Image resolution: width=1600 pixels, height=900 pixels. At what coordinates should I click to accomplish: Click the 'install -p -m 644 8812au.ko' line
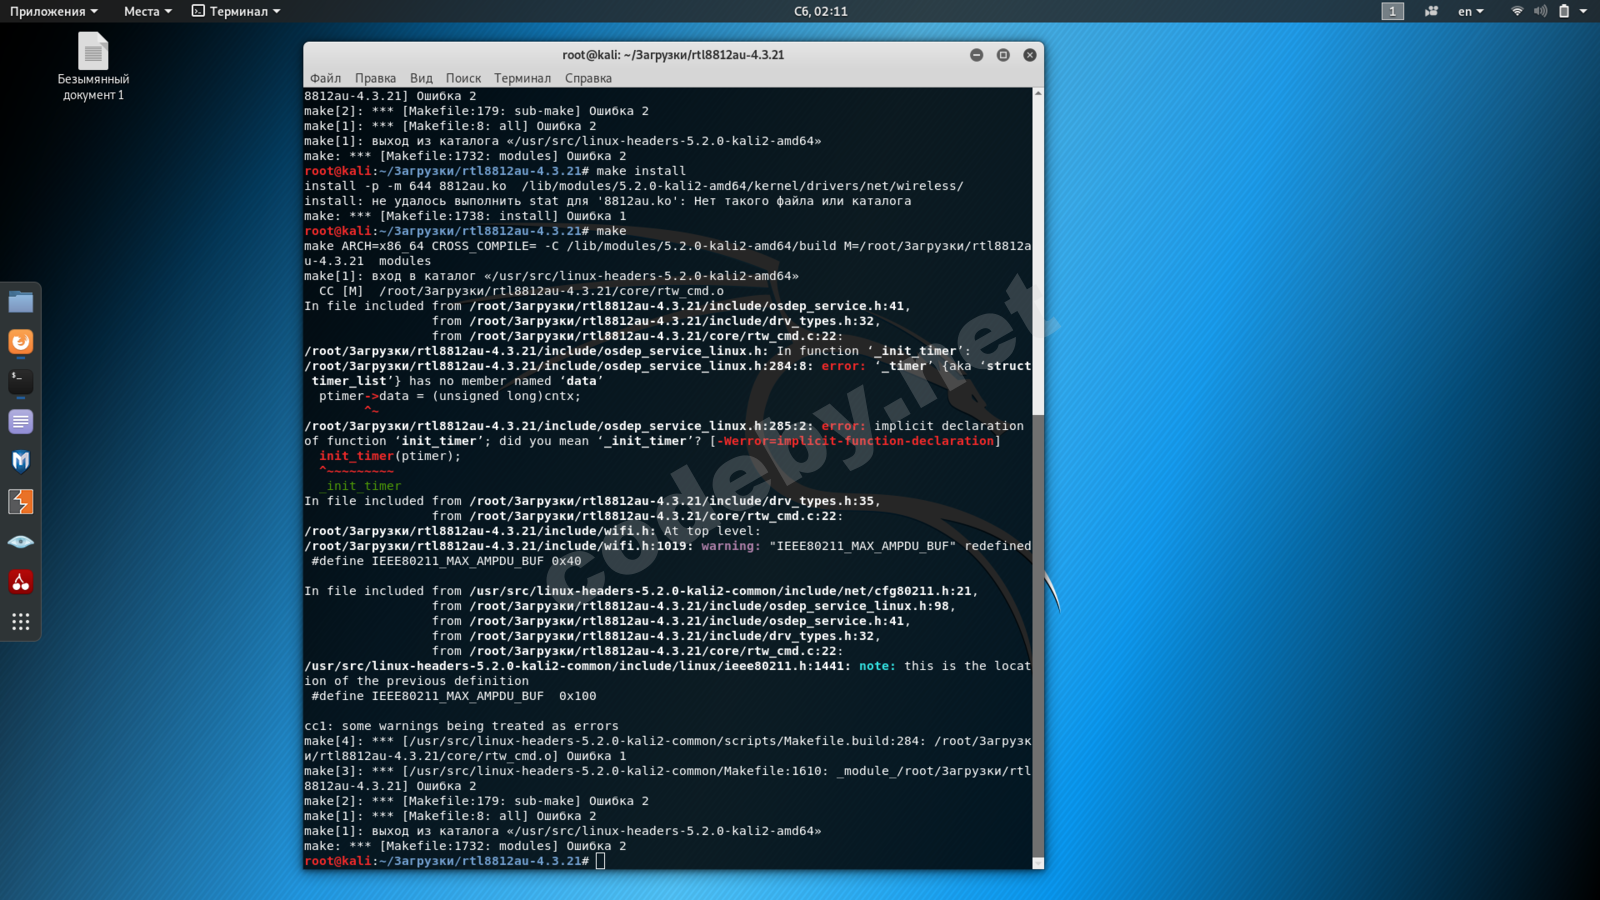(x=634, y=186)
